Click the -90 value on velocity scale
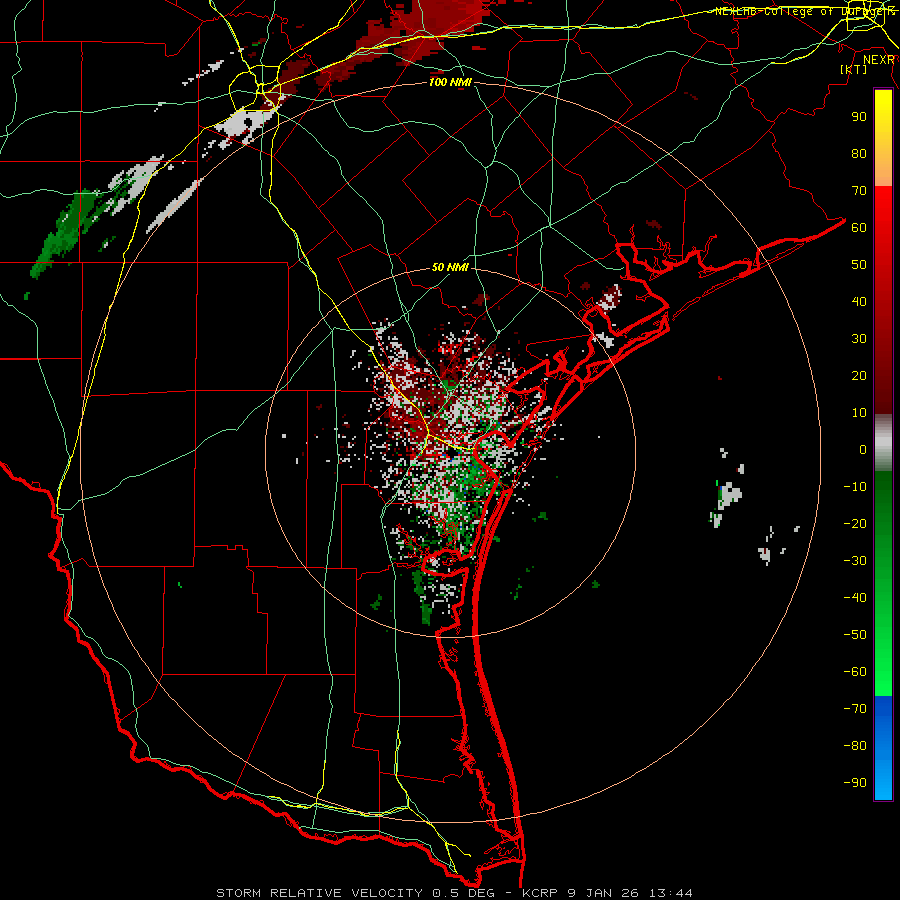900x900 pixels. coord(855,783)
